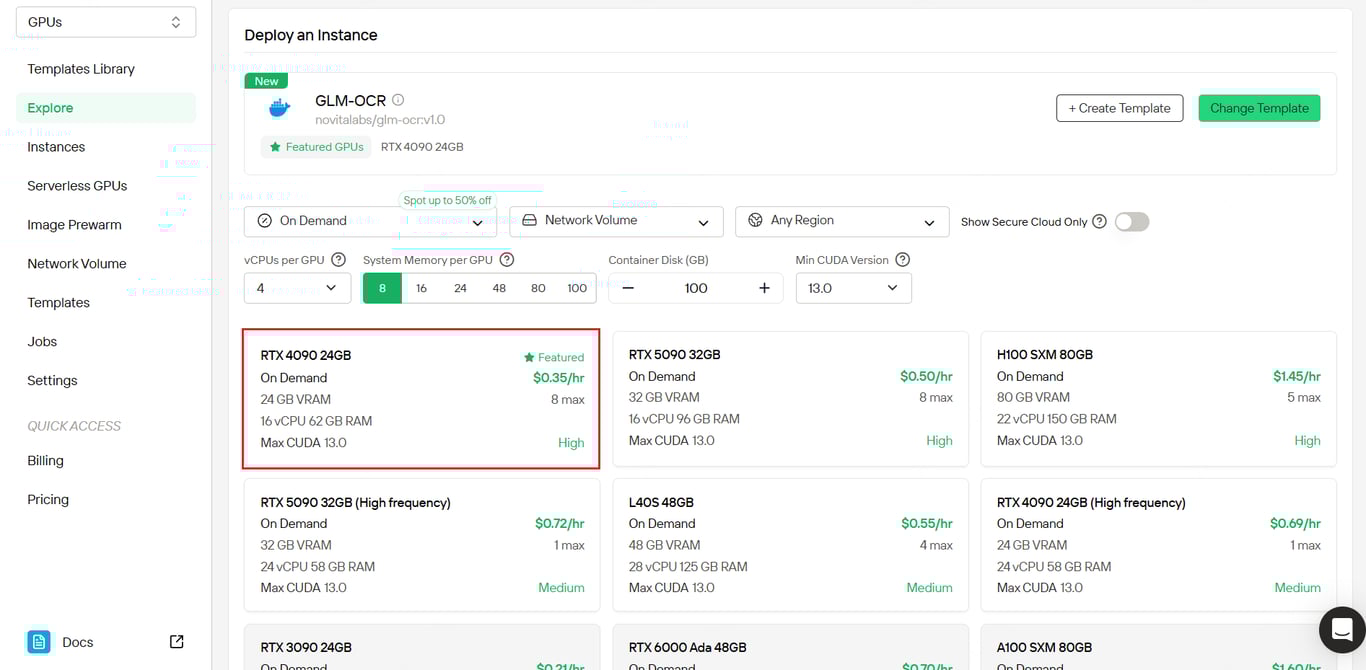Viewport: 1366px width, 670px height.
Task: Click the Spot up to 50% off badge
Action: pyautogui.click(x=447, y=200)
